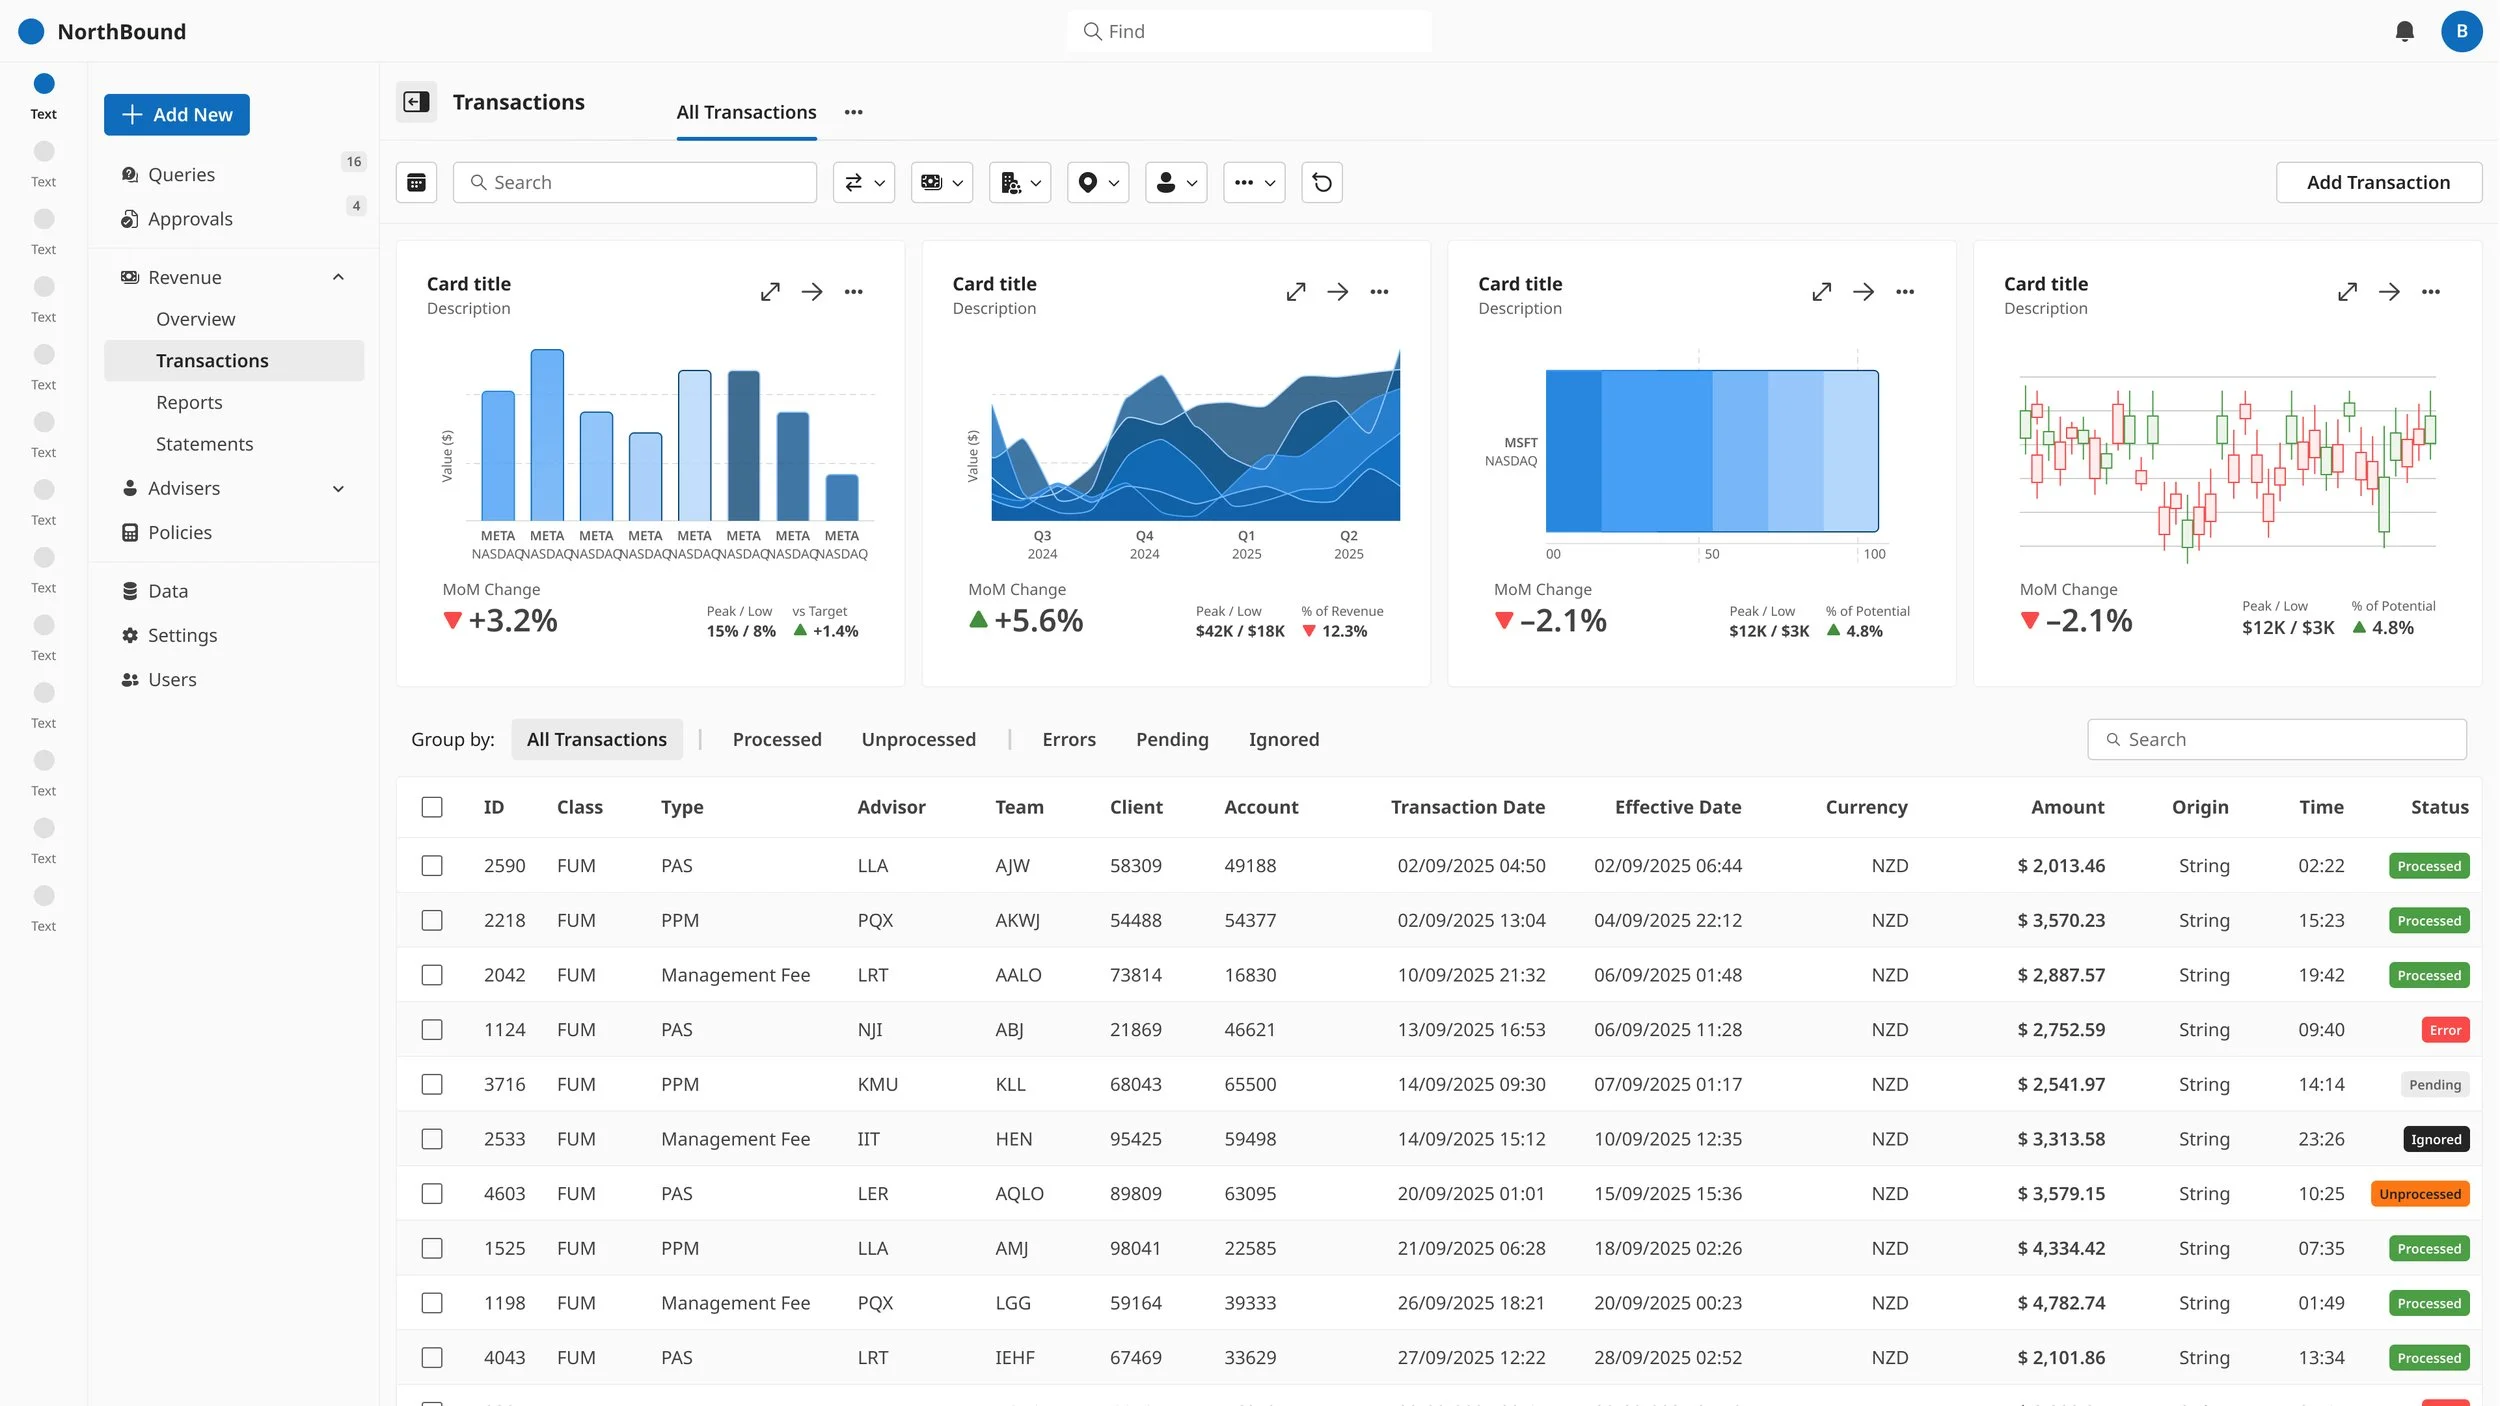Viewport: 2500px width, 1406px height.
Task: Open the user avatar B menu
Action: tap(2461, 31)
